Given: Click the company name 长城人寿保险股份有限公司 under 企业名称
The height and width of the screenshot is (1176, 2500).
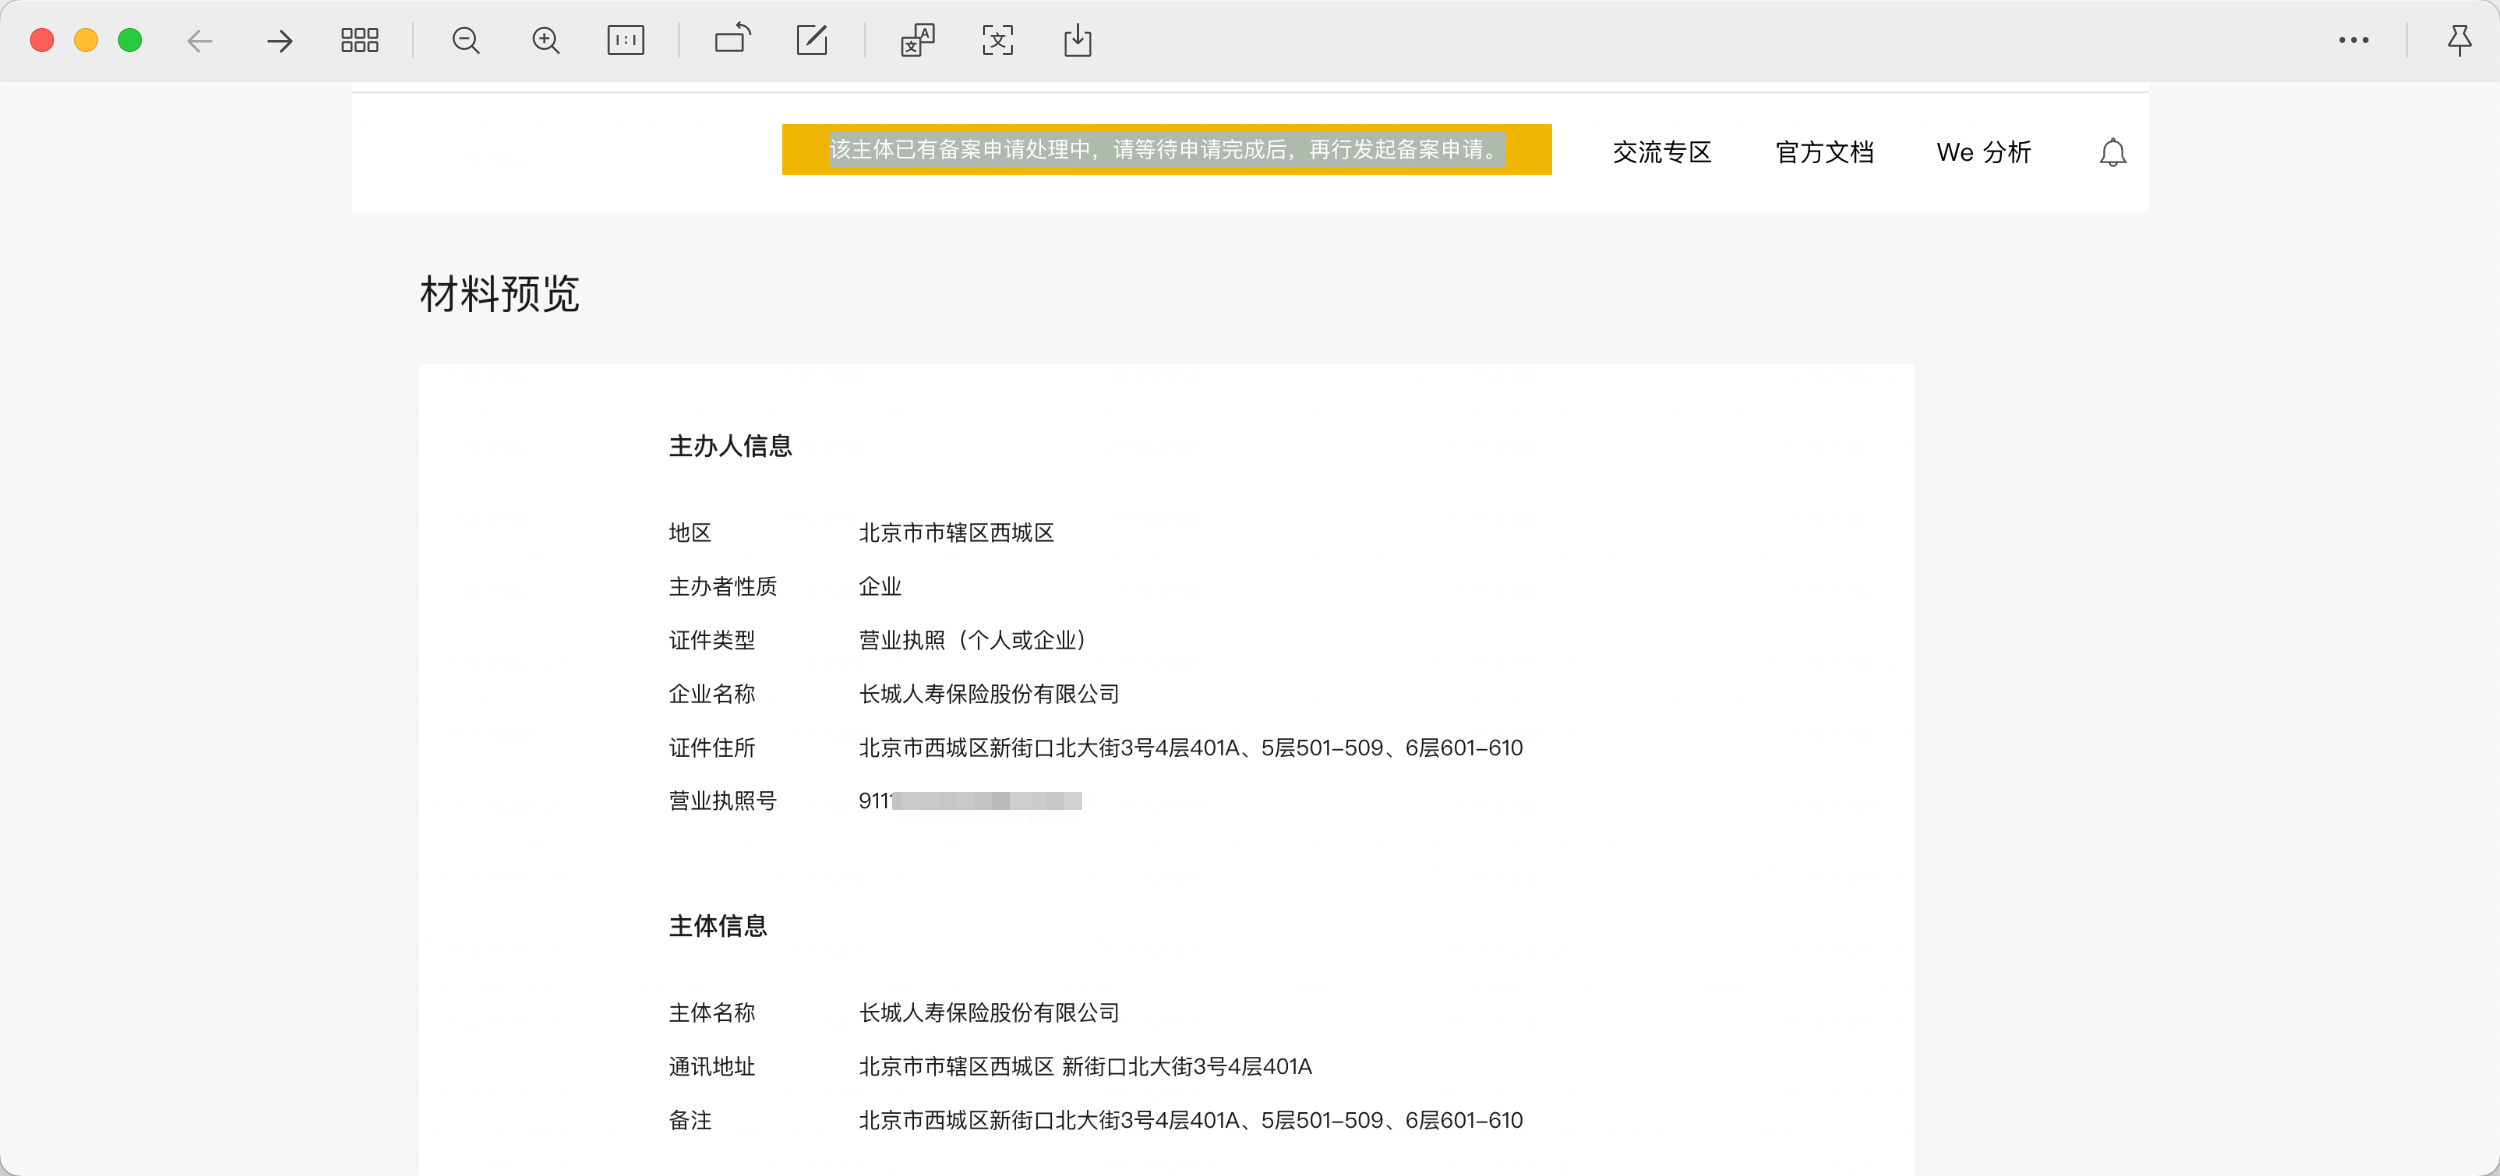Looking at the screenshot, I should point(989,694).
